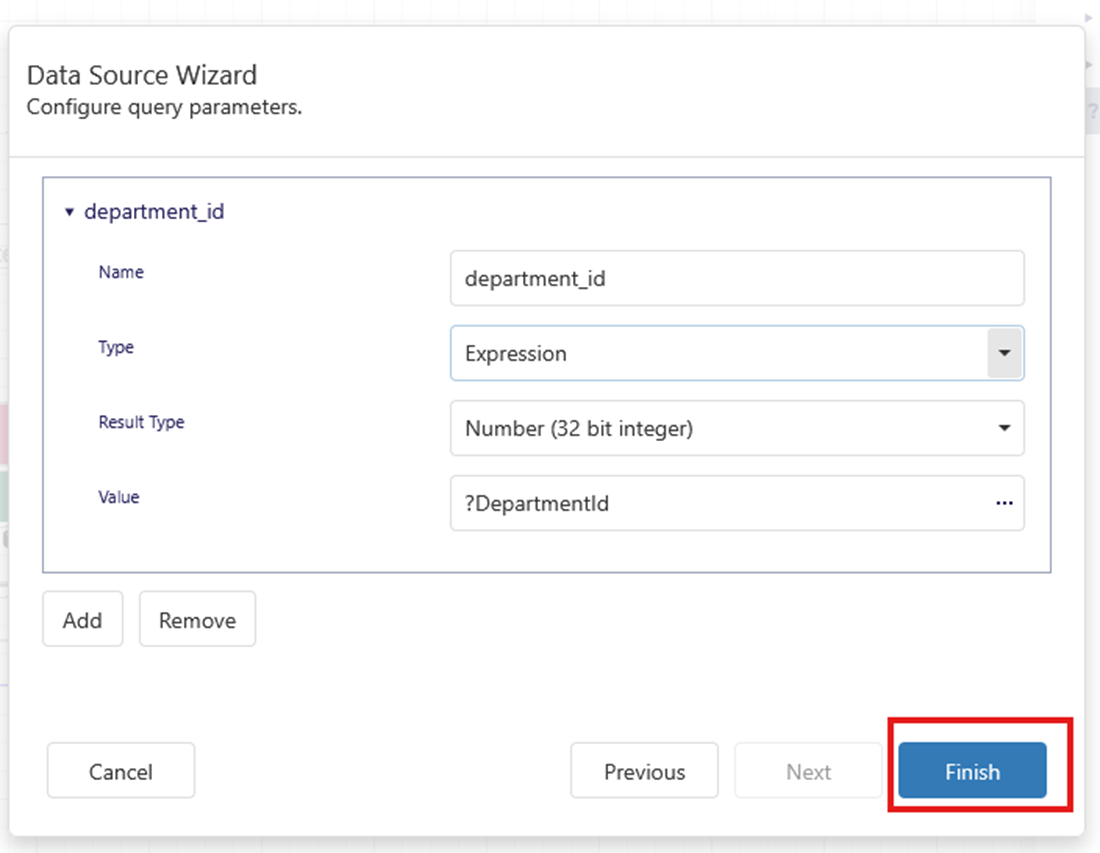The image size is (1100, 853).
Task: Click the Name field containing department_id
Action: 736,278
